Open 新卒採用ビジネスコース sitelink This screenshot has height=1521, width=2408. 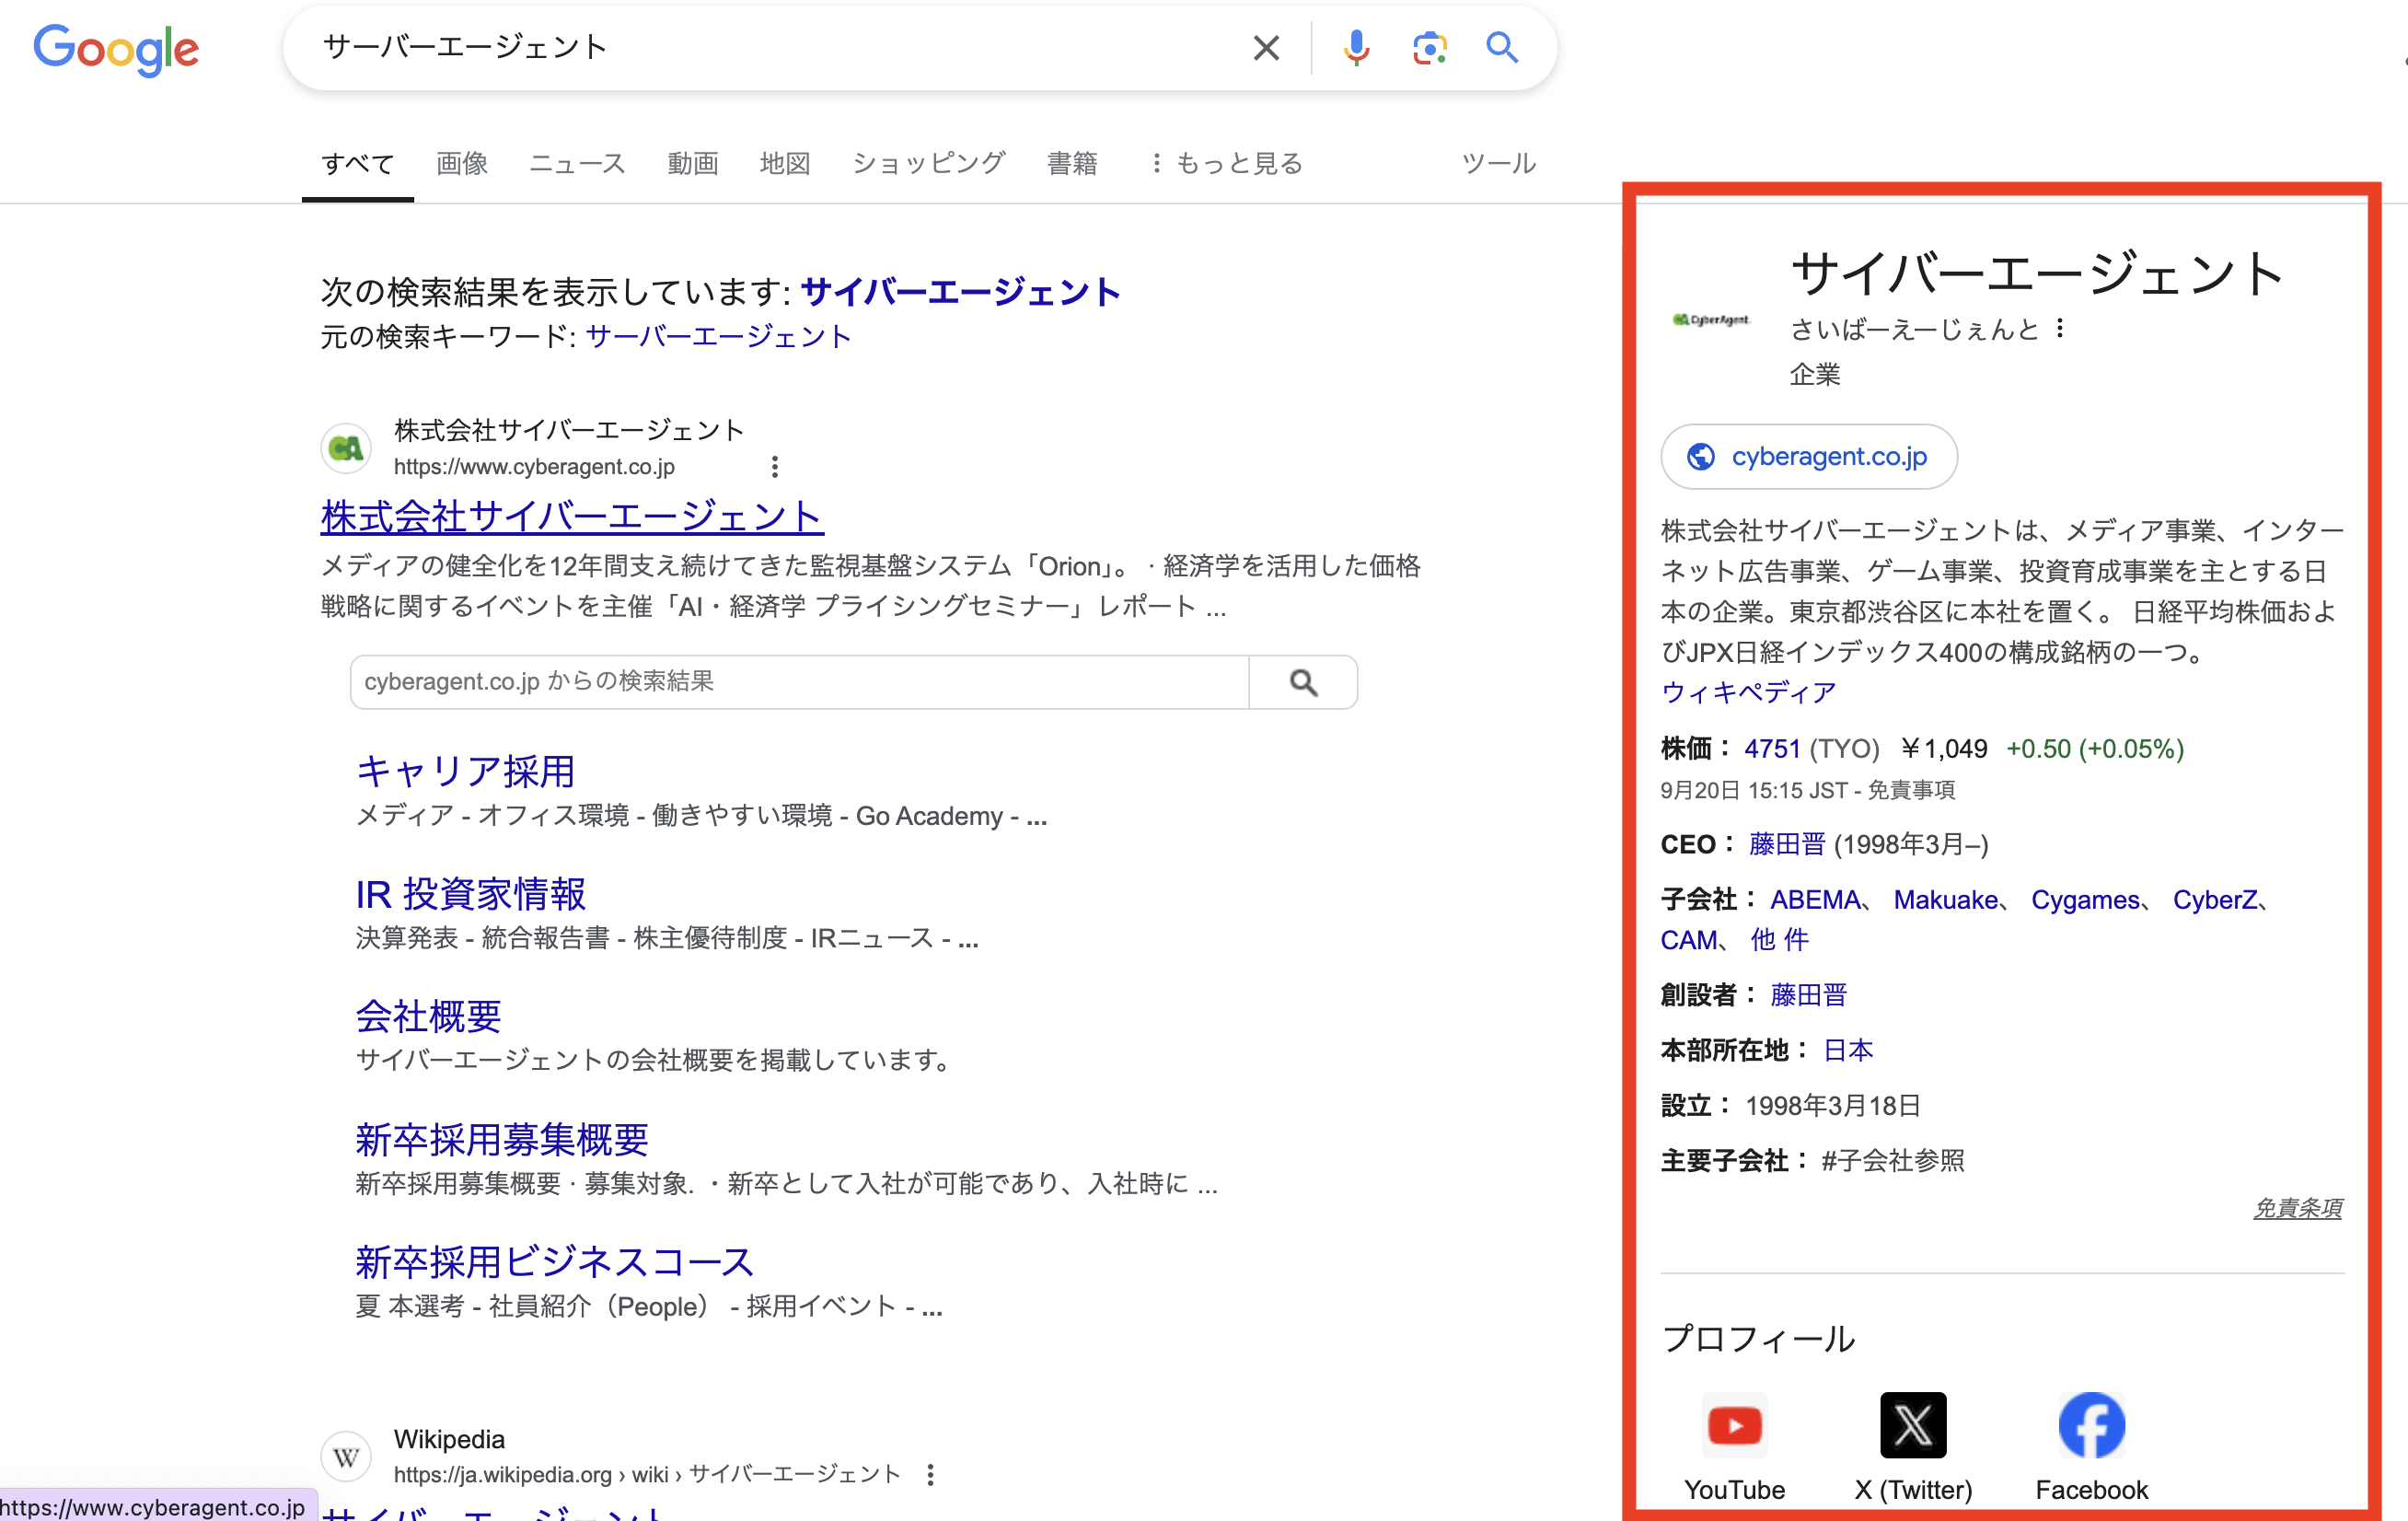point(554,1263)
